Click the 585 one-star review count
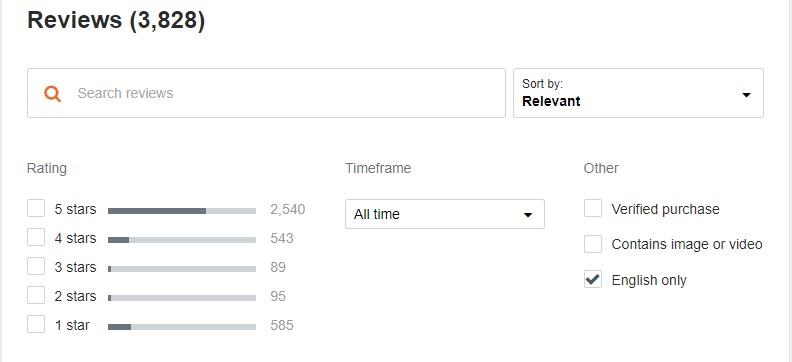792x362 pixels. [282, 325]
